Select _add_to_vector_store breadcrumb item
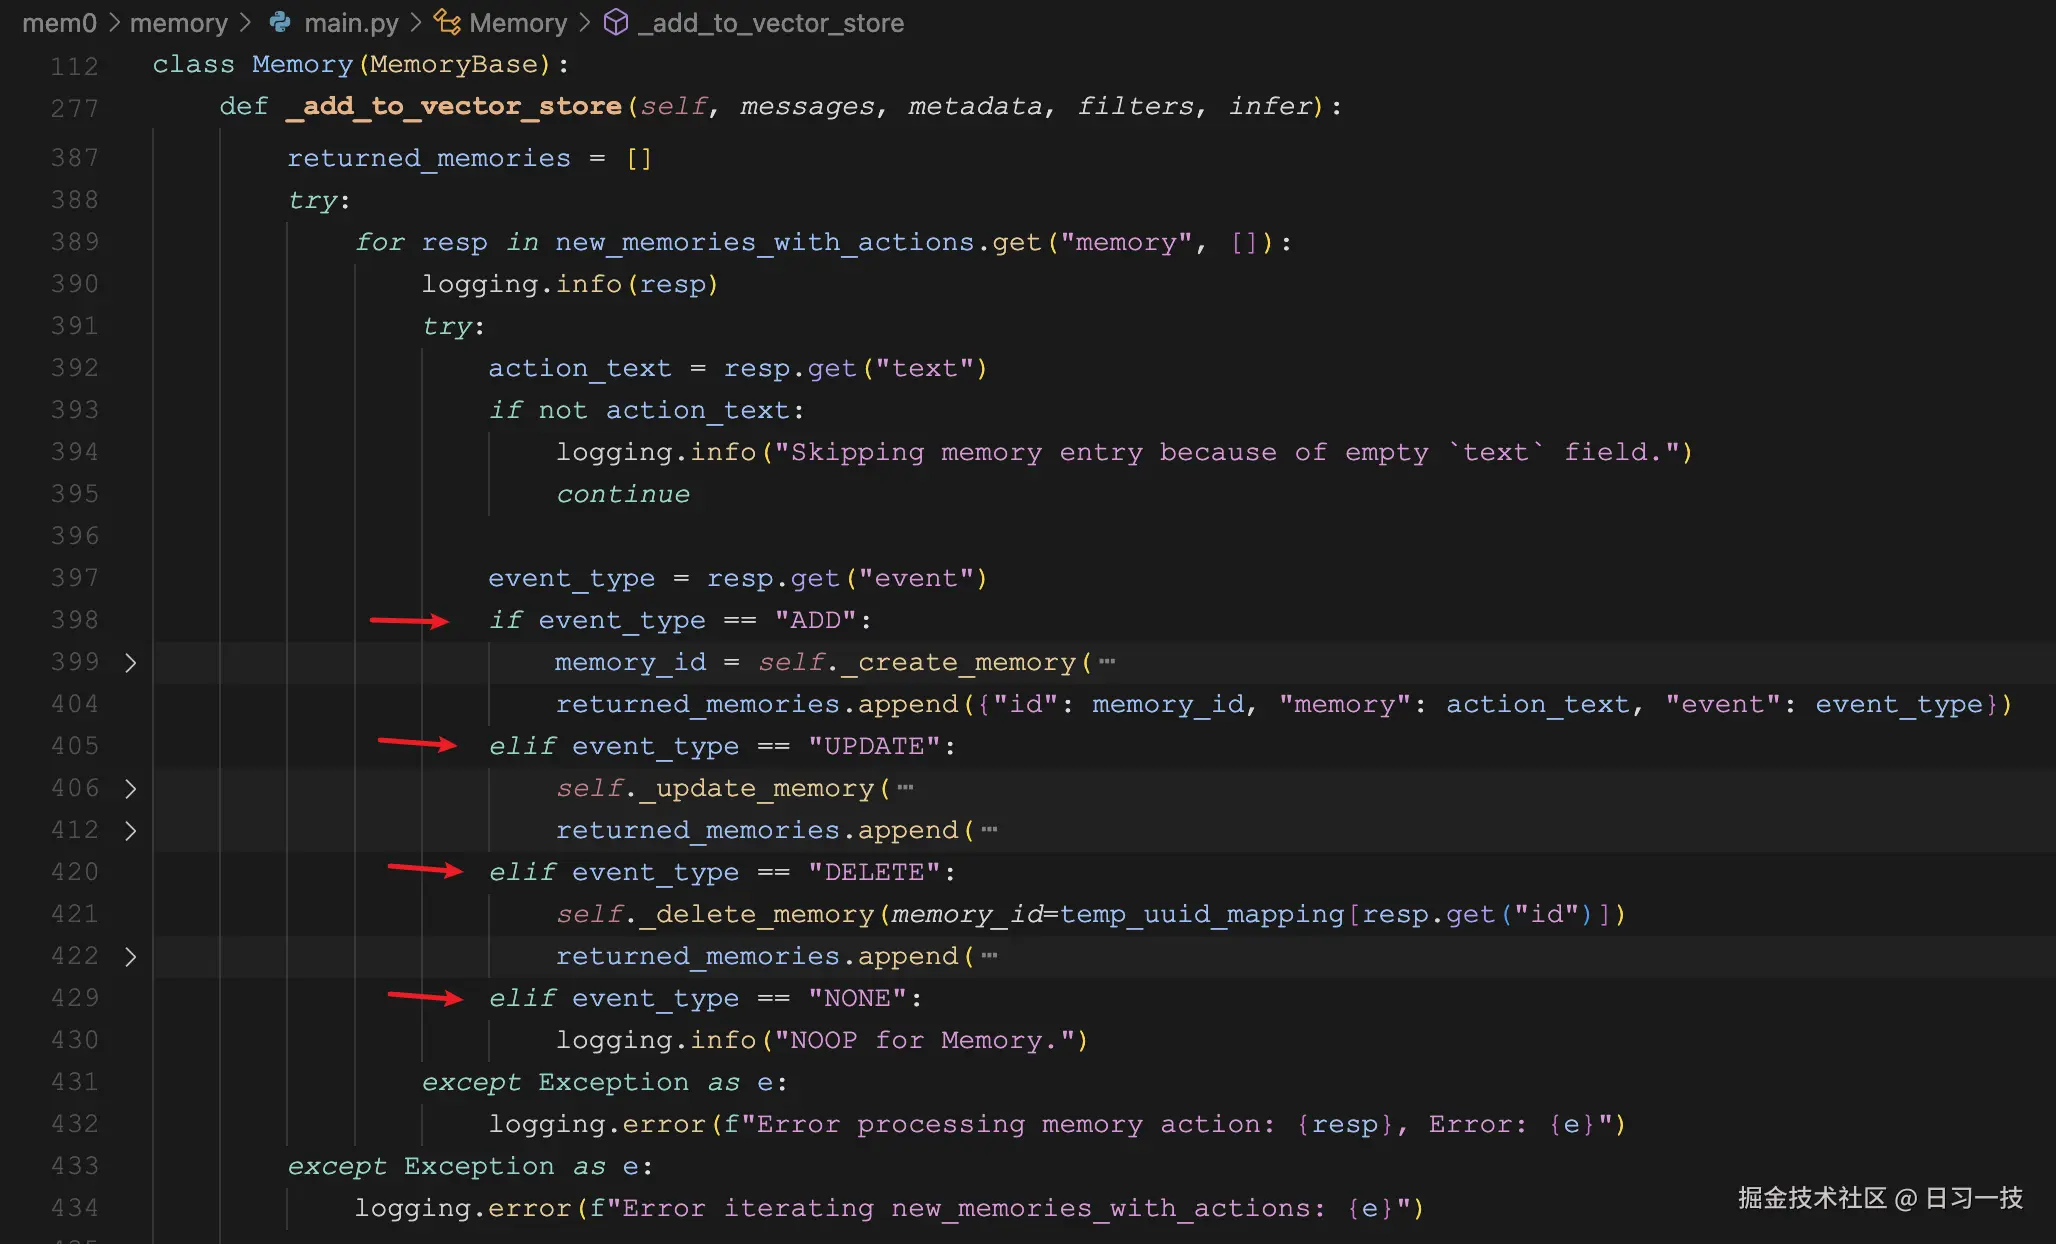 770,23
